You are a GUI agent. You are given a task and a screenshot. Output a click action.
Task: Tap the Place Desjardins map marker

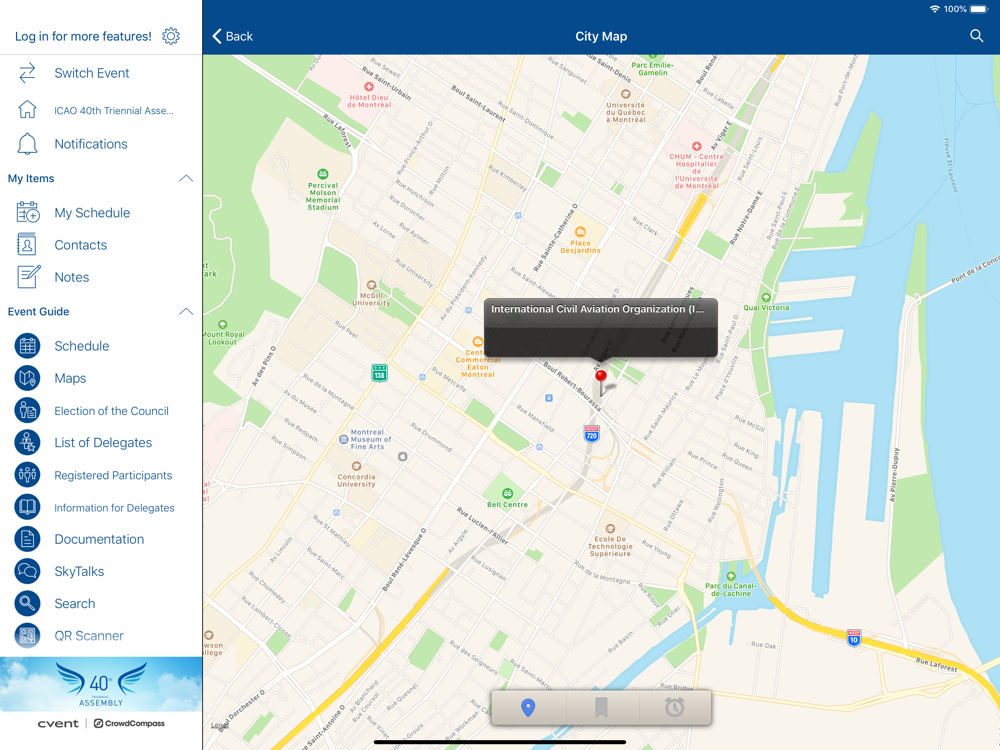[x=580, y=232]
